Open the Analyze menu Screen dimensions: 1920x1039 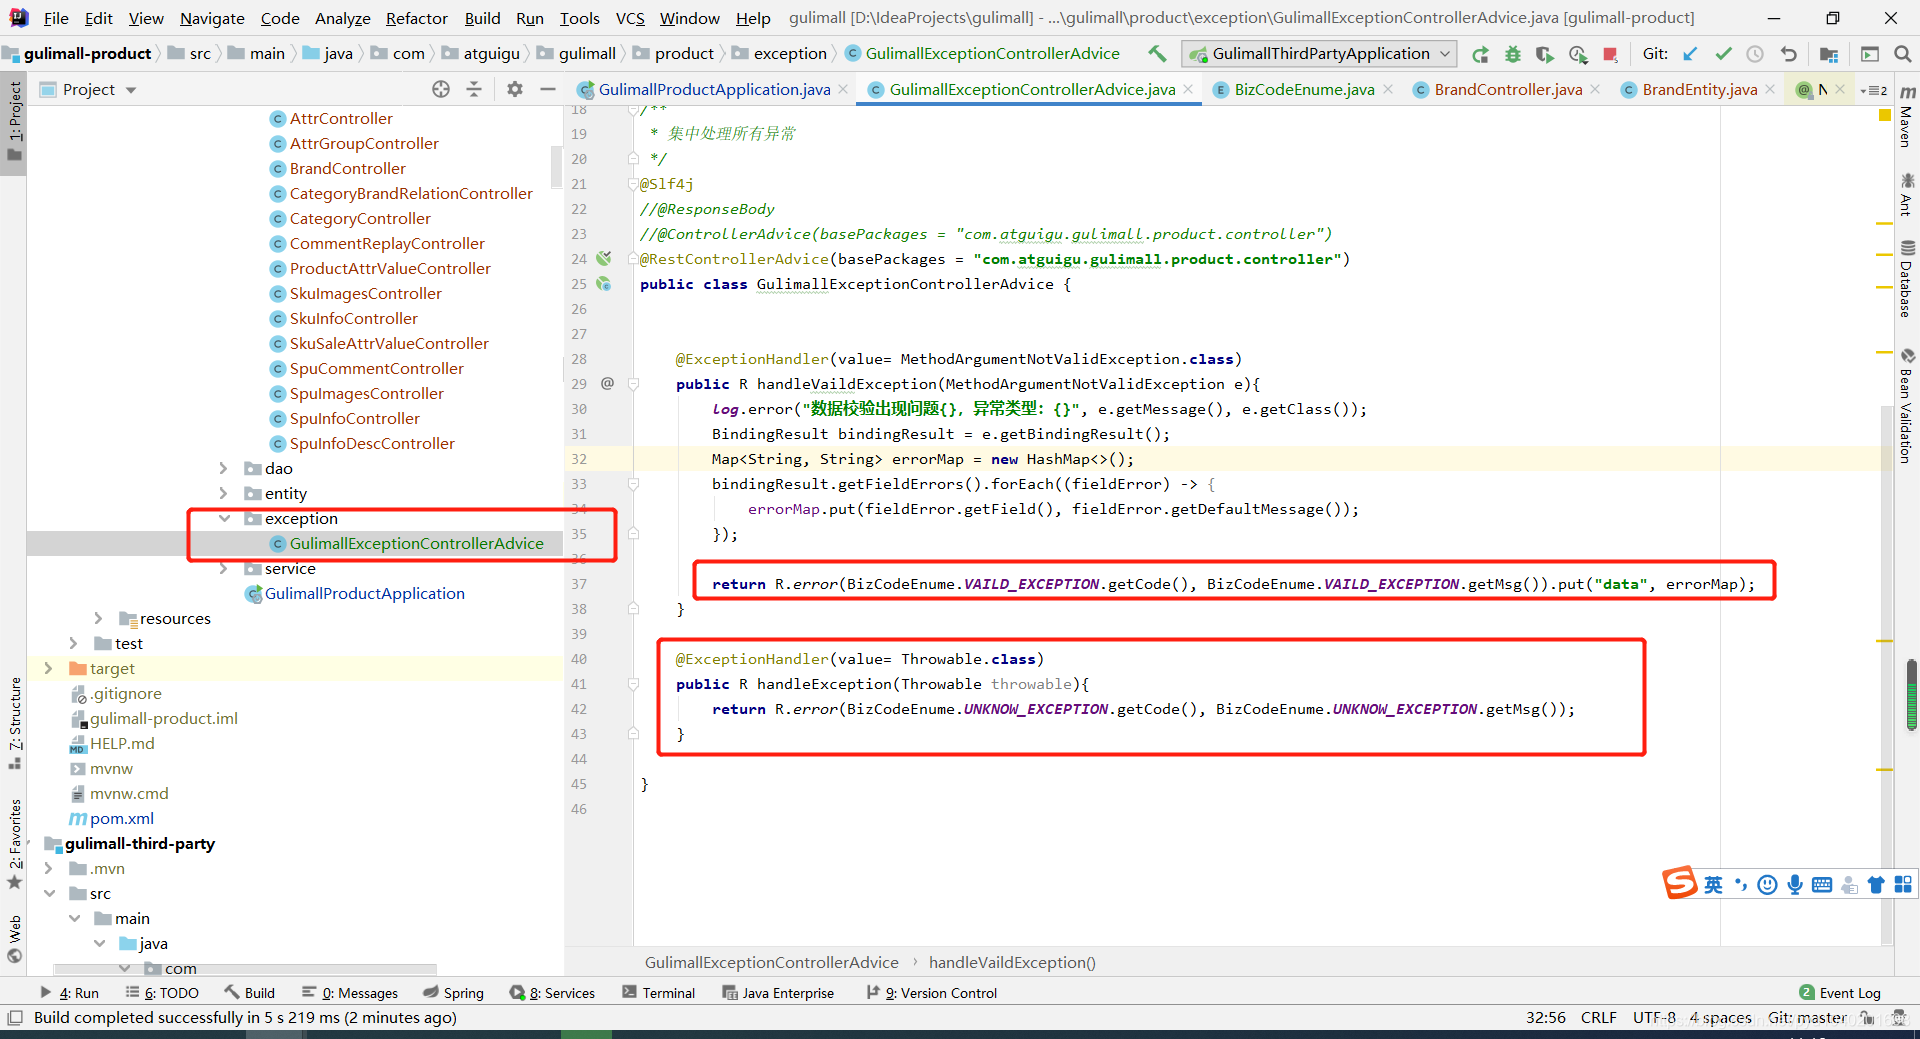(x=342, y=18)
